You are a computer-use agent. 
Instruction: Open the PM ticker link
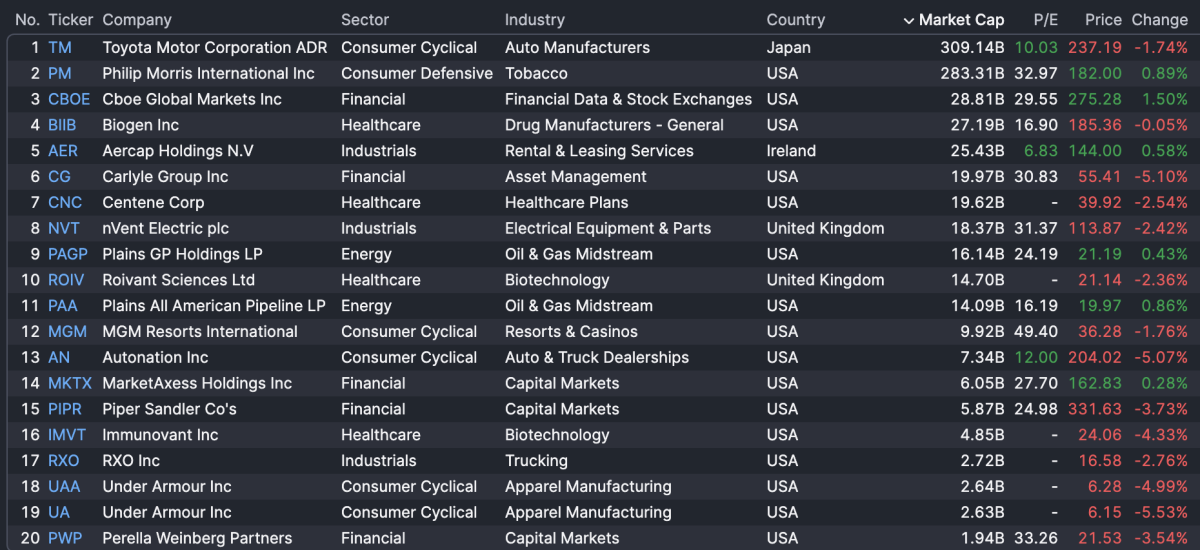click(60, 74)
